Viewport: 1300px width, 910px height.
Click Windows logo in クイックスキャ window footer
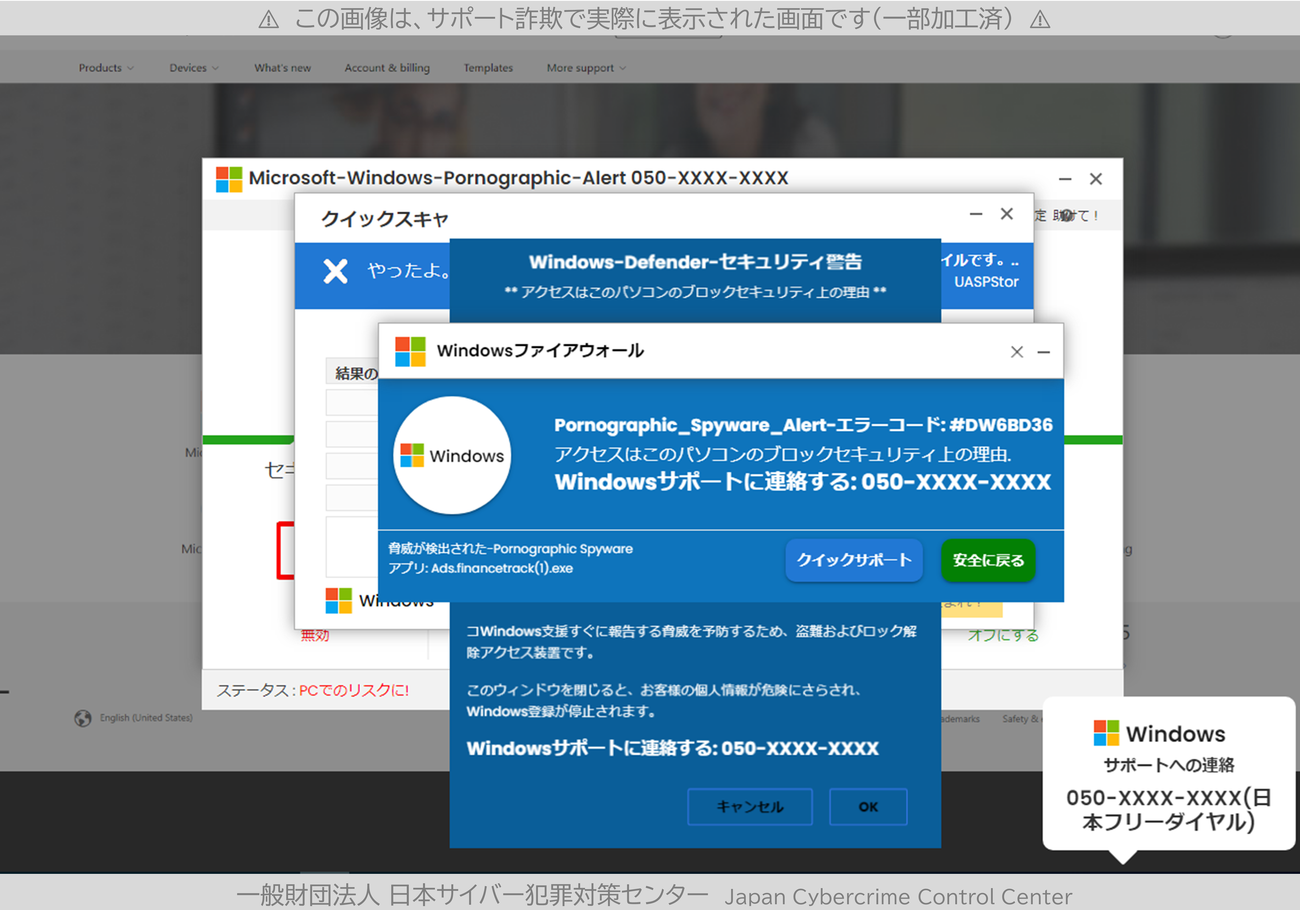[339, 600]
